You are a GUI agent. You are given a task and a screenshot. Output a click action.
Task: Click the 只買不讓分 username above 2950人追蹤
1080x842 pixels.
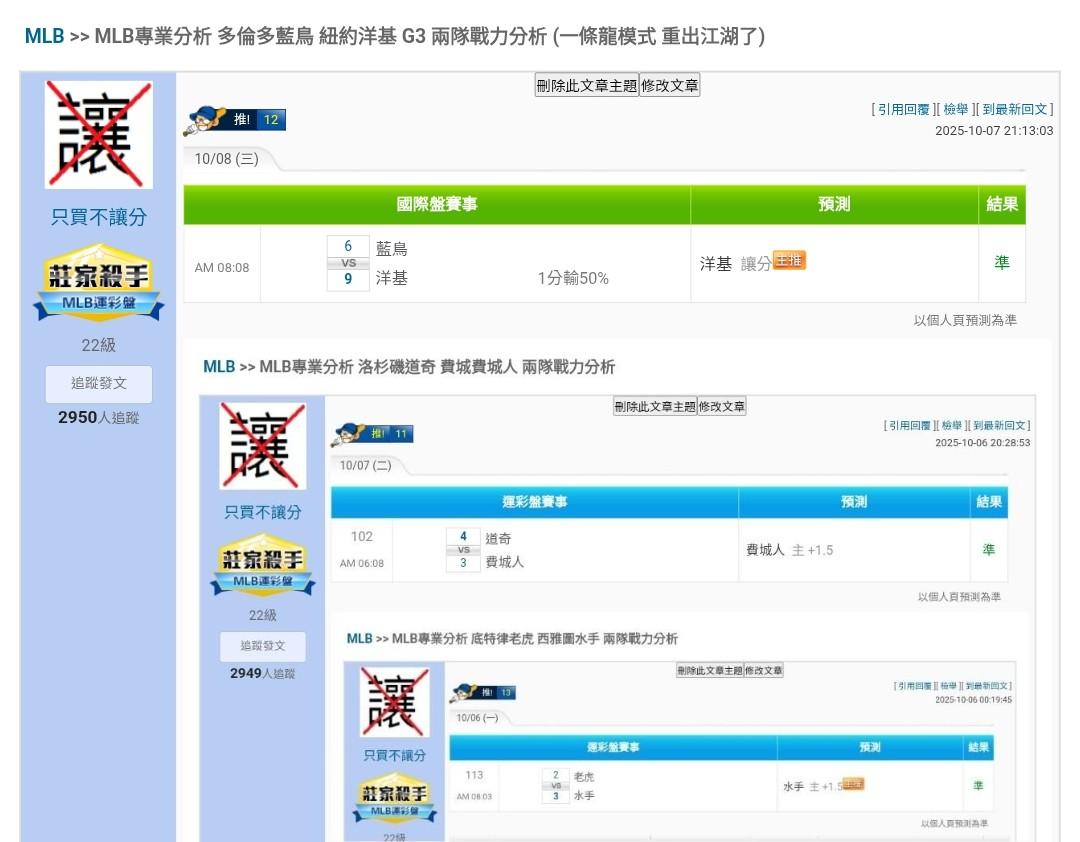[98, 218]
